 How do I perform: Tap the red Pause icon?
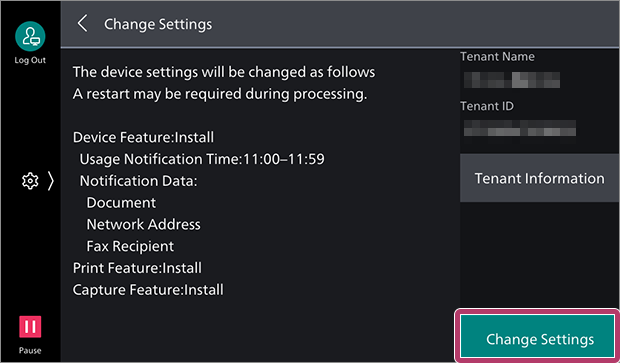tap(30, 327)
